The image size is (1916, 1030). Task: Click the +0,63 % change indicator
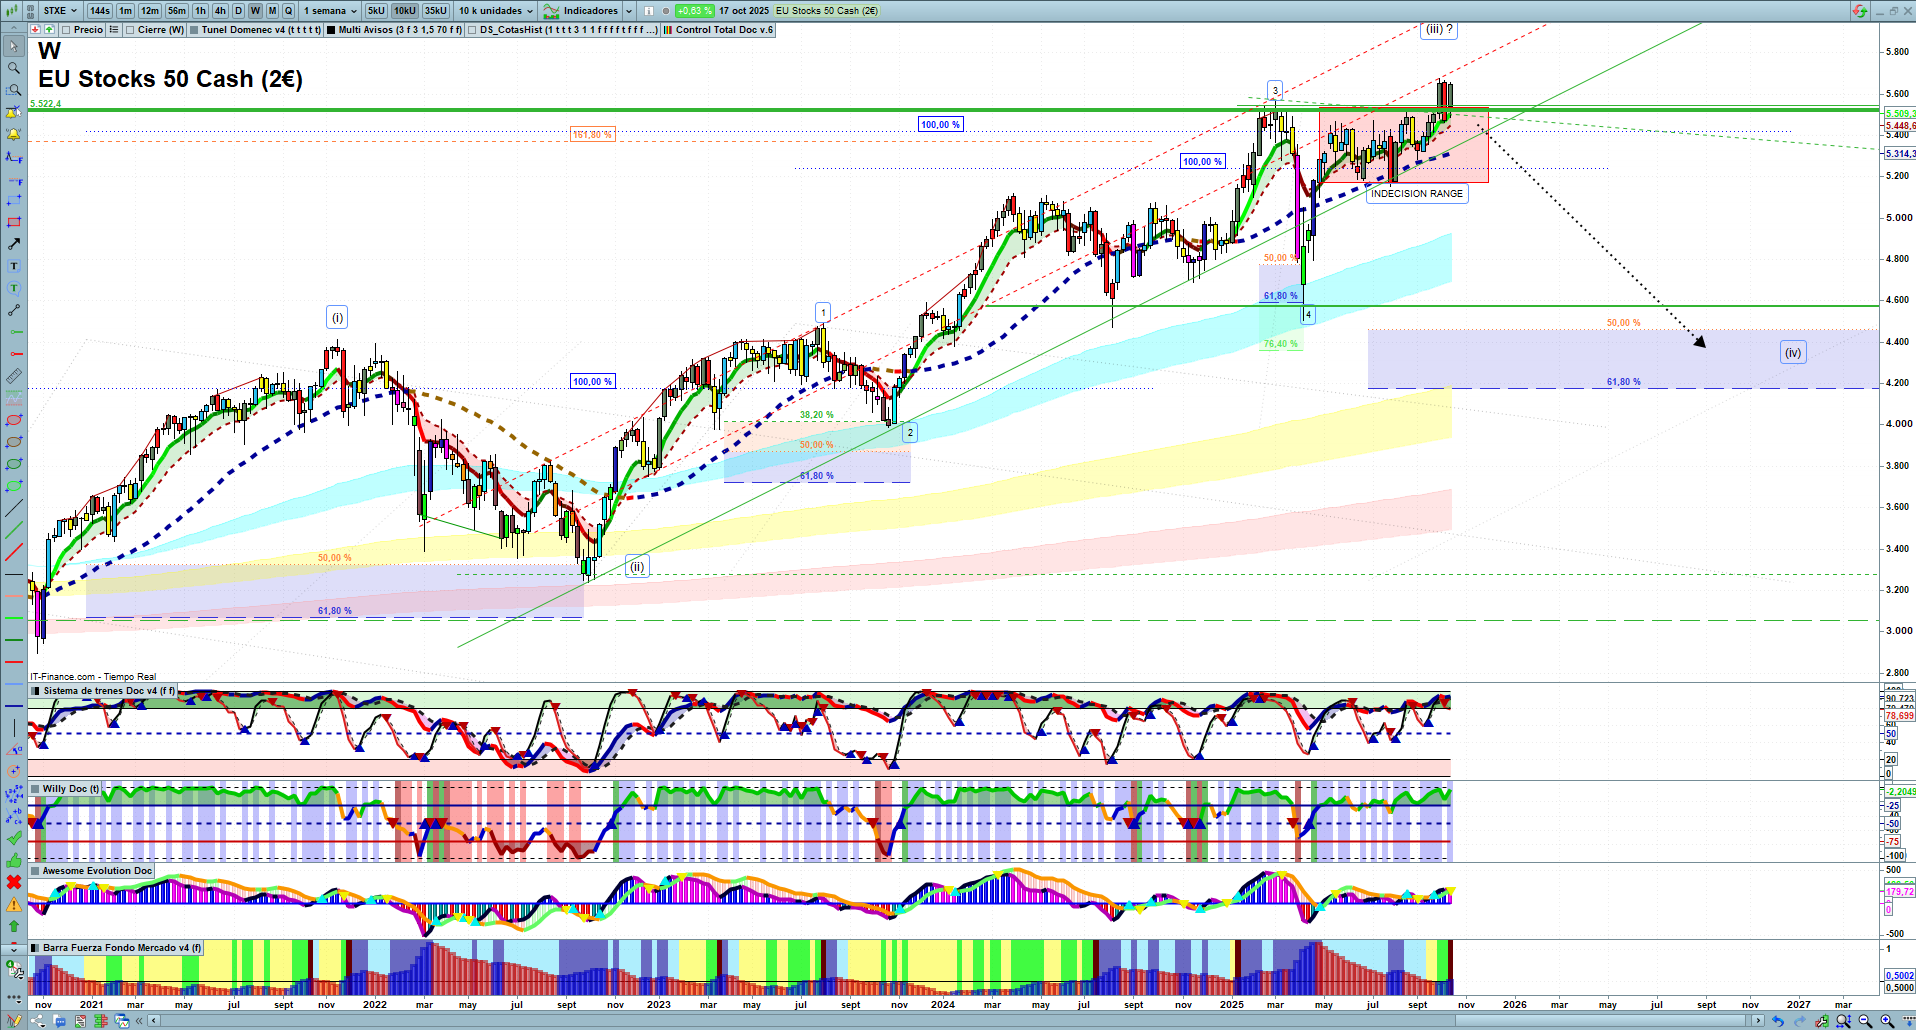pos(694,11)
